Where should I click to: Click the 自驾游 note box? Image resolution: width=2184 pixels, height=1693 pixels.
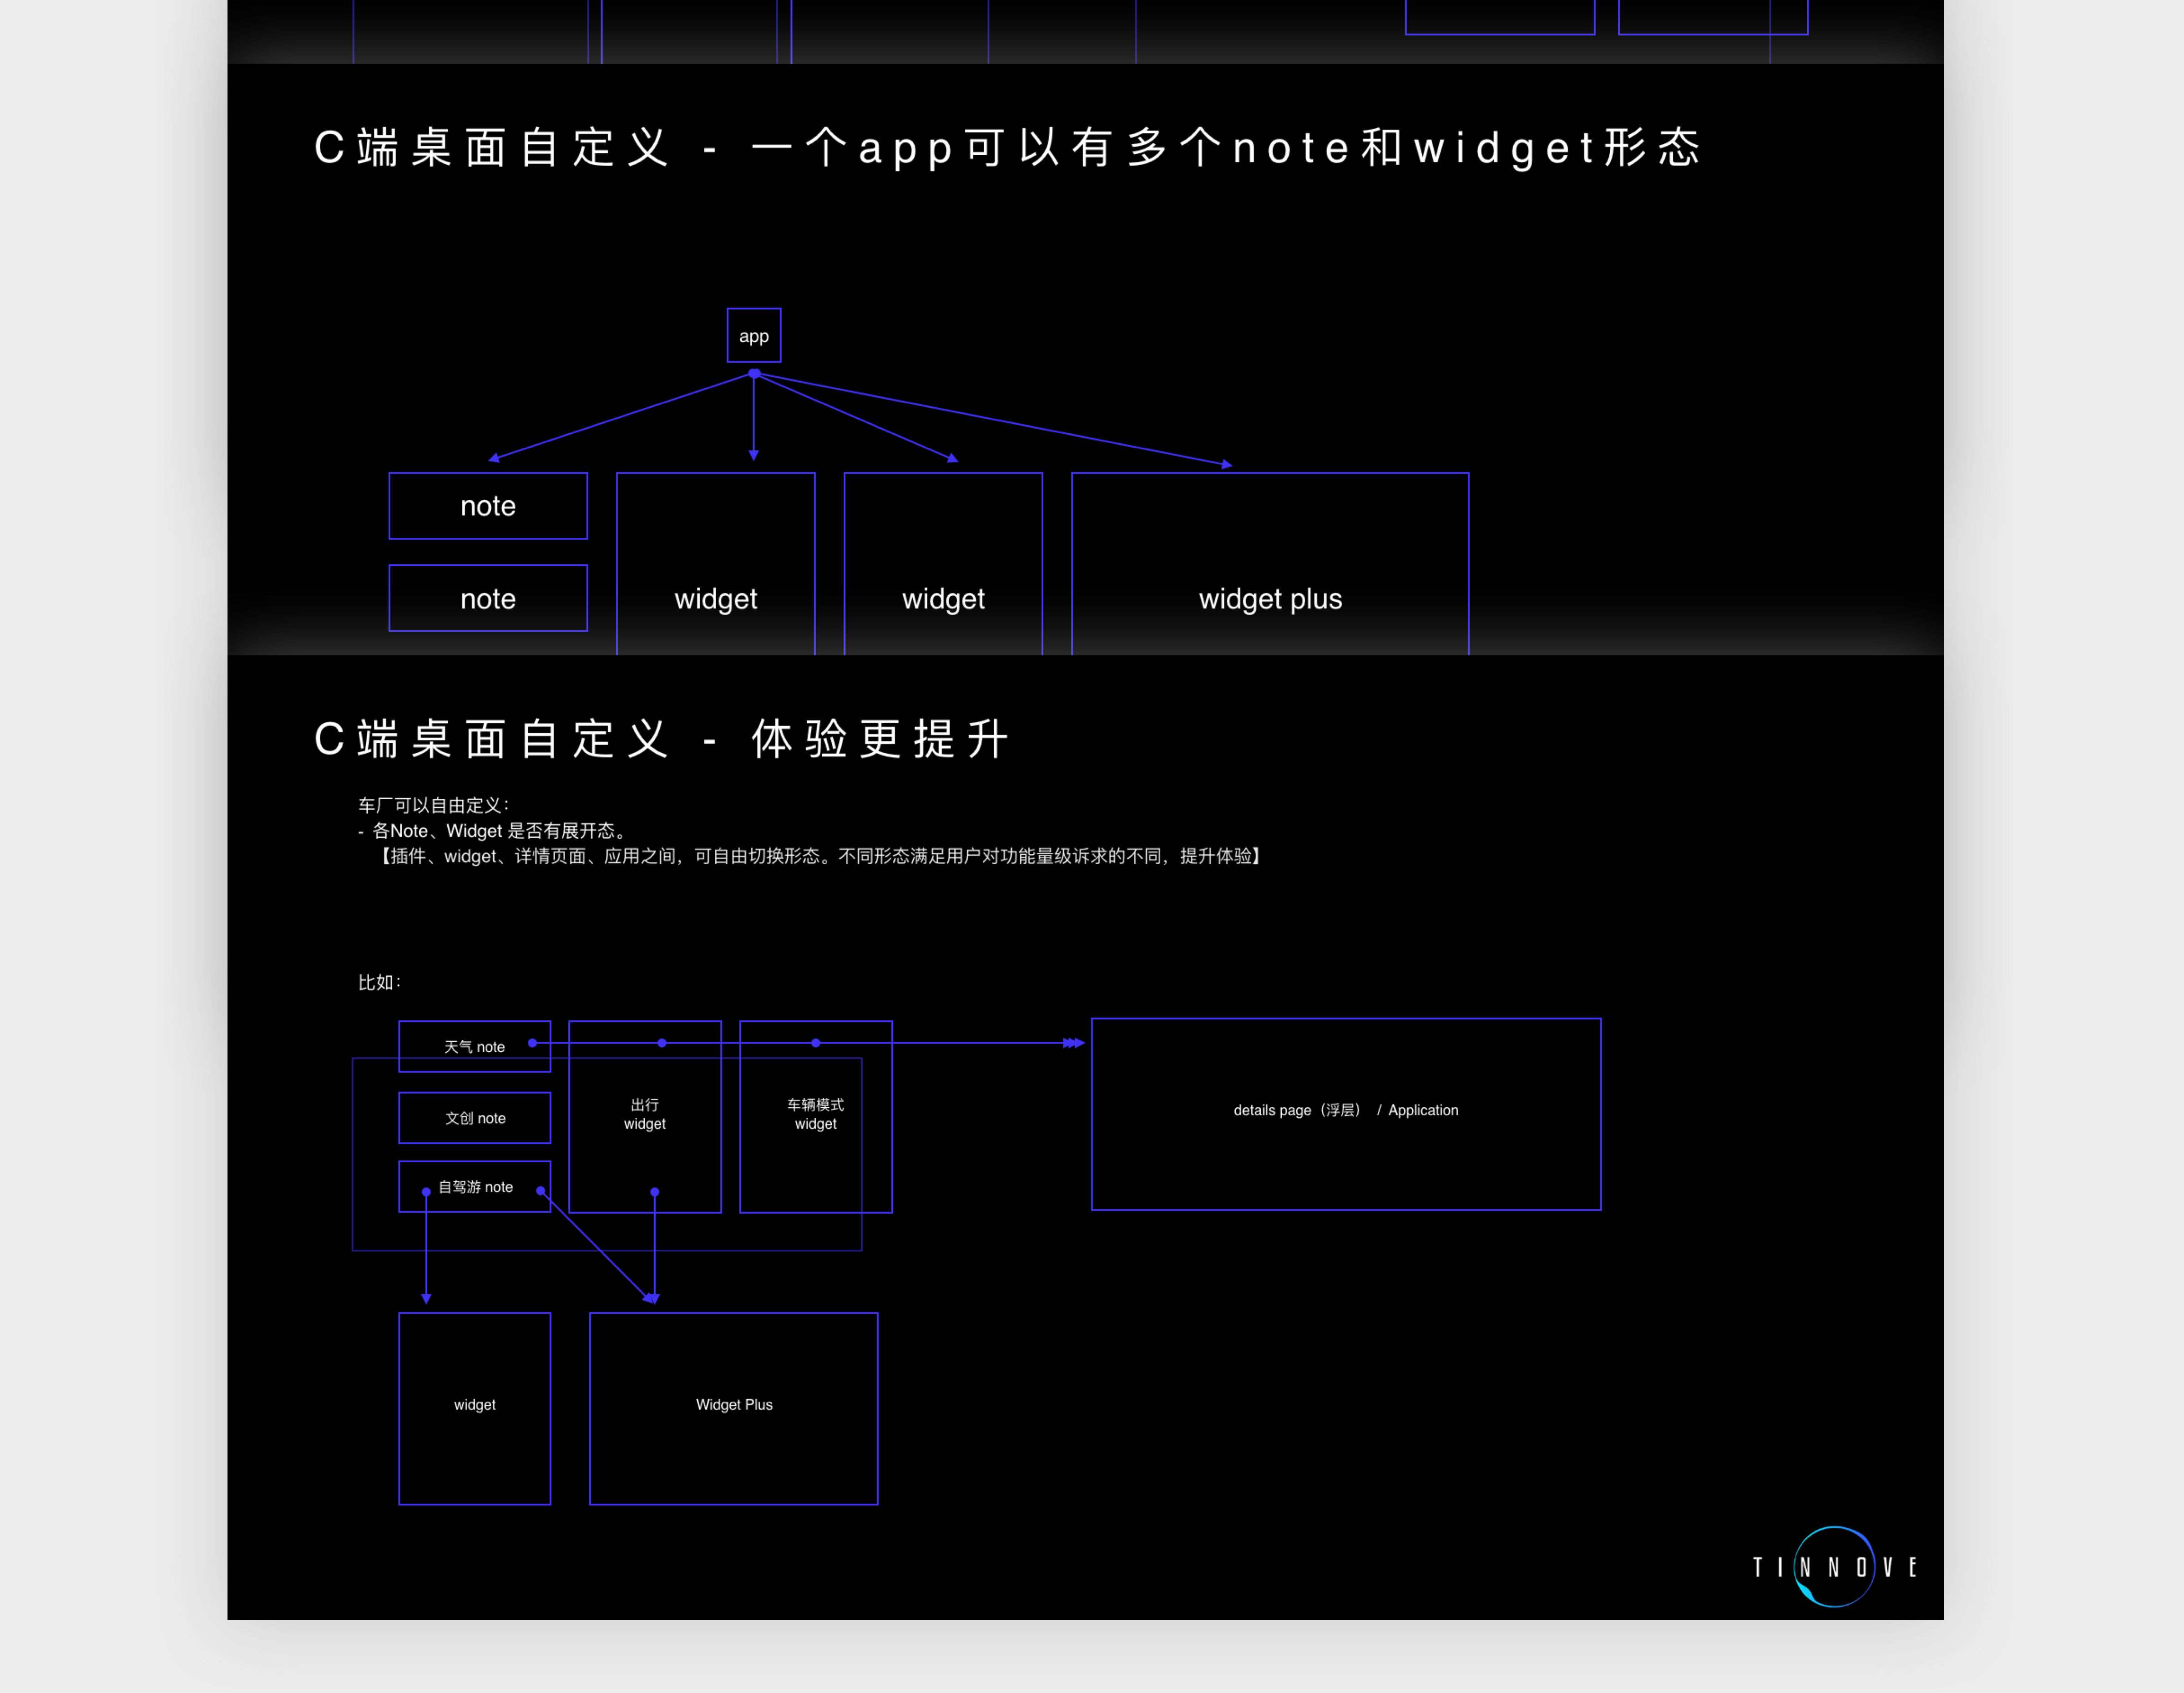click(x=475, y=1186)
